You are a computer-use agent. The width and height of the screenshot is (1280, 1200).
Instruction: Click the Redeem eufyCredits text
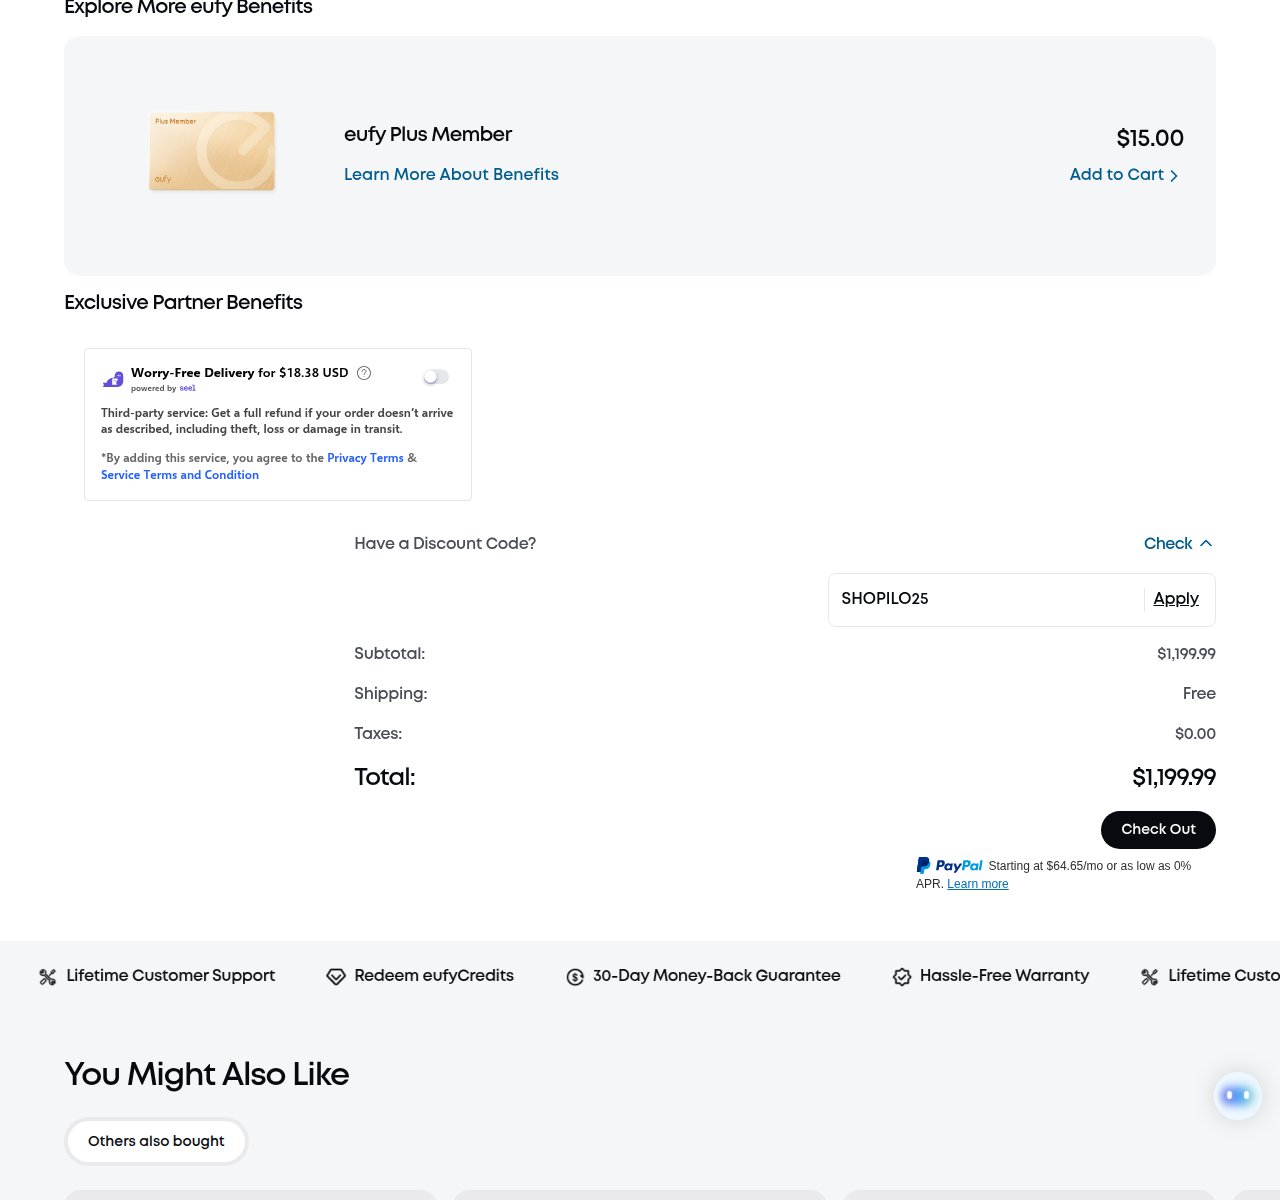click(434, 975)
